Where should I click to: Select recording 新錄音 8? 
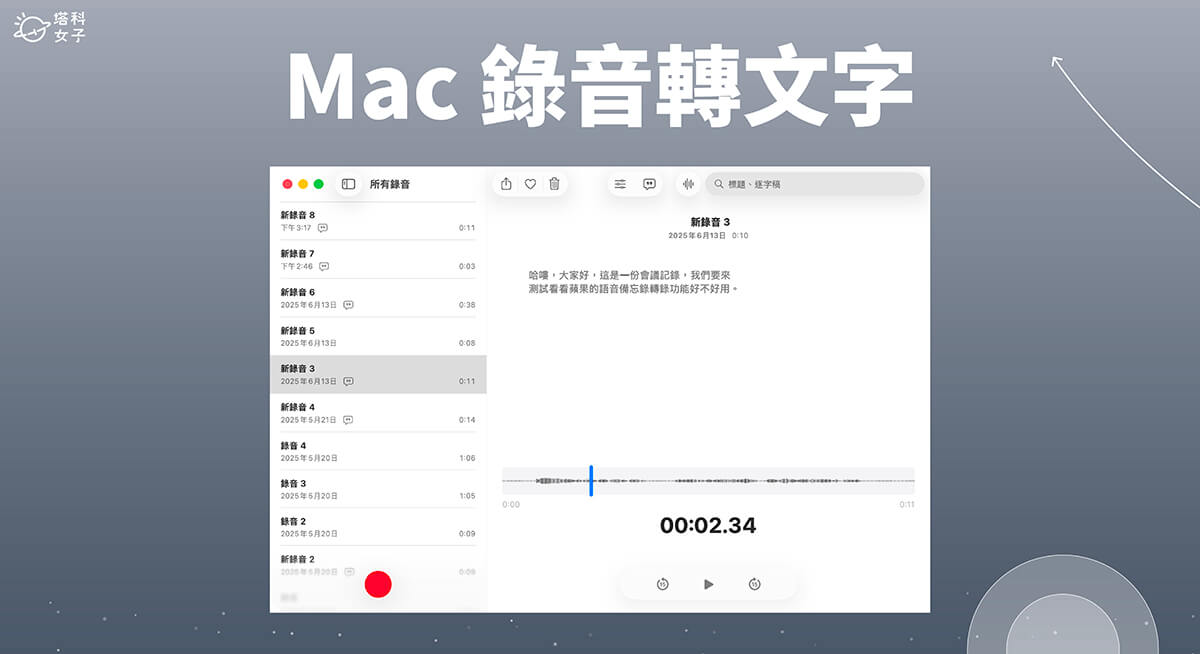(x=378, y=221)
